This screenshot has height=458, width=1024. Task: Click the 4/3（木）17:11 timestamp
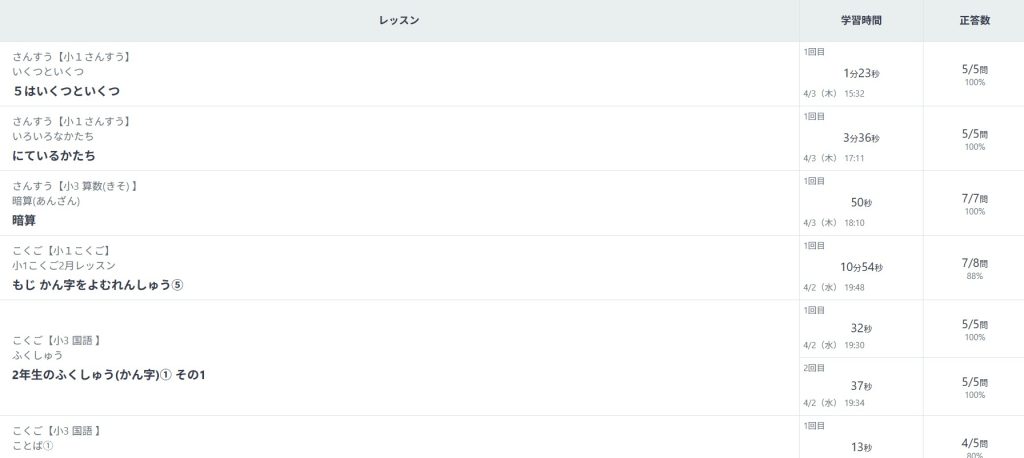pyautogui.click(x=834, y=158)
